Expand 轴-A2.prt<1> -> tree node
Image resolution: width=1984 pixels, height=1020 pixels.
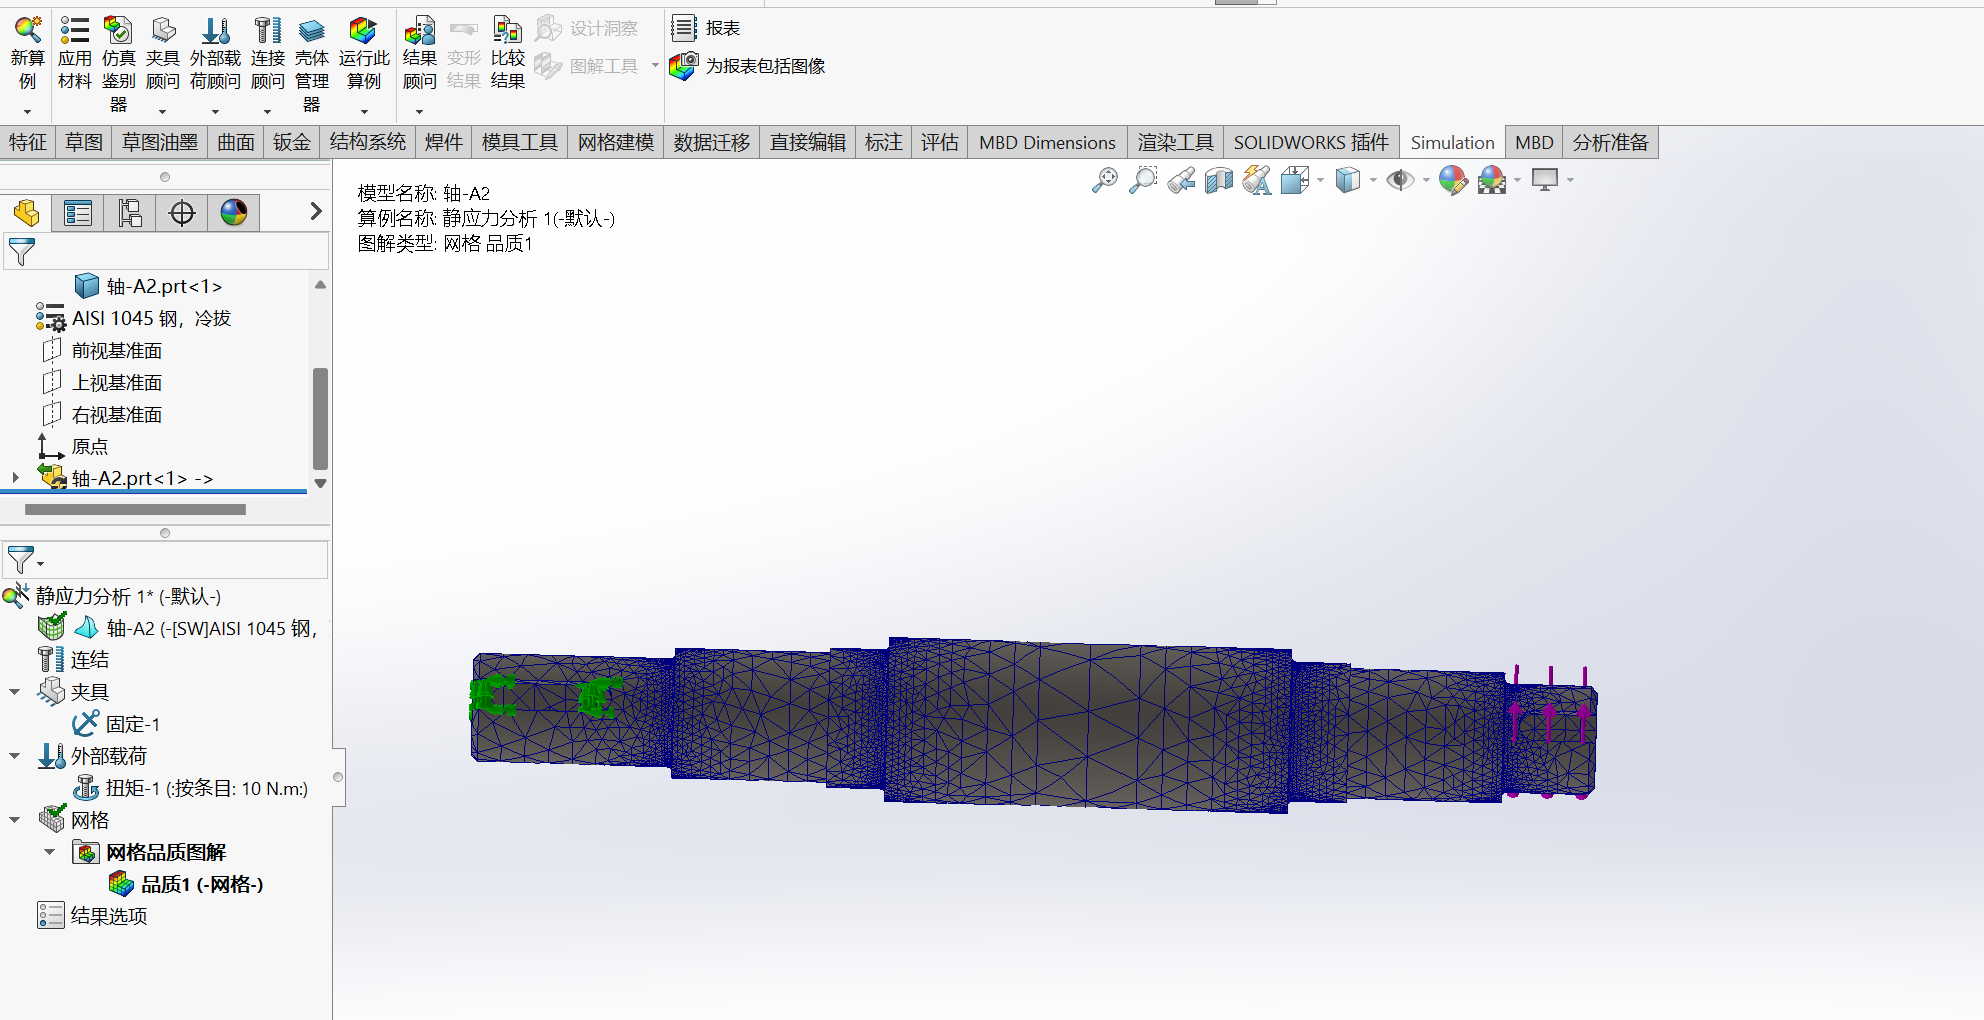click(15, 478)
